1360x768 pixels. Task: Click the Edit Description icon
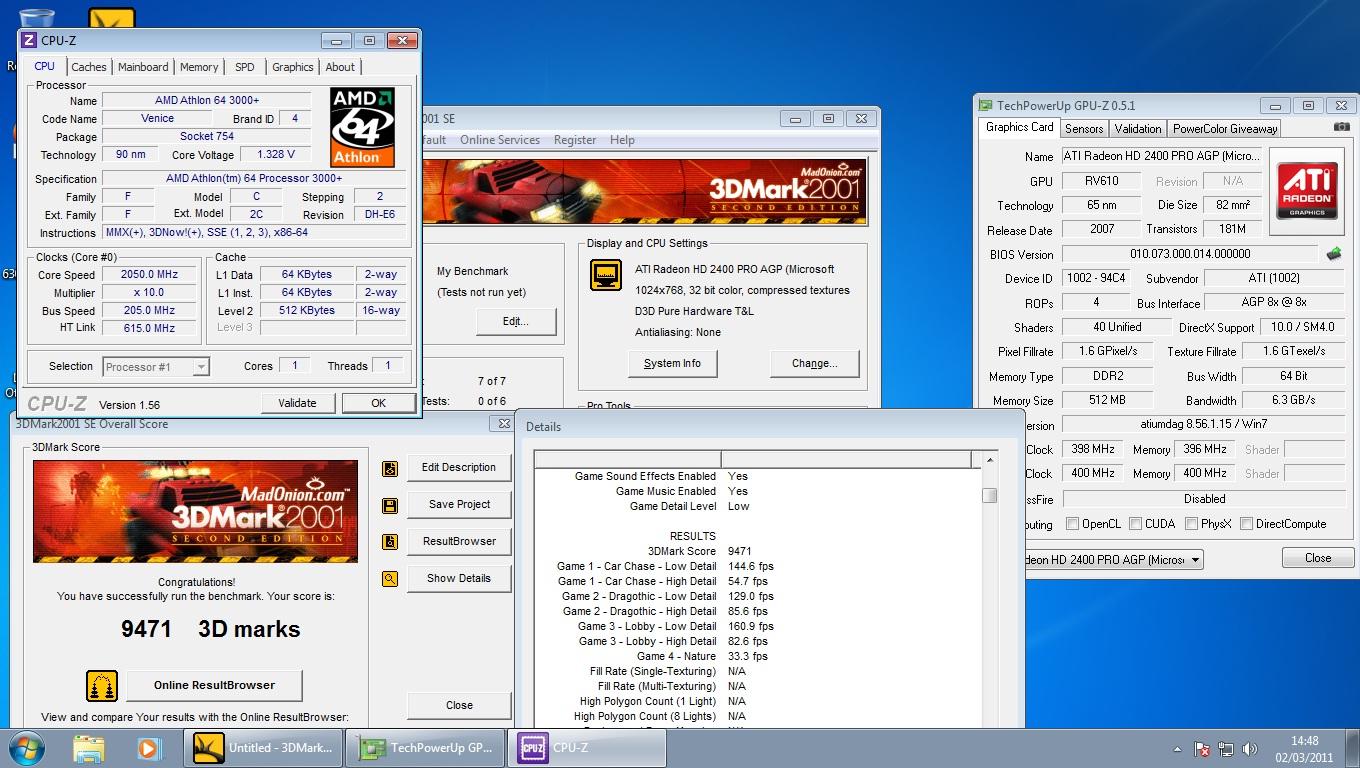pos(390,468)
